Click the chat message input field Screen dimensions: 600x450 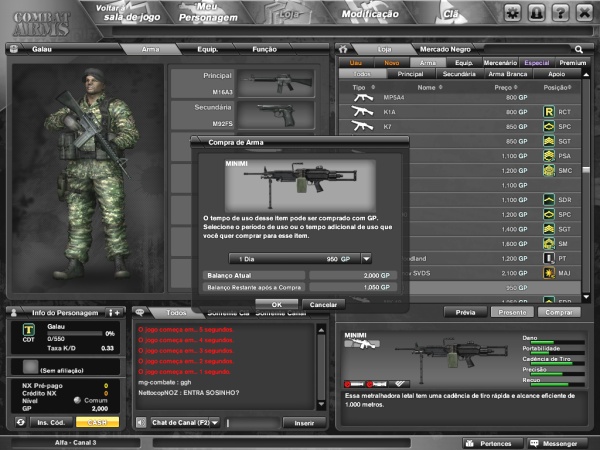[252, 423]
